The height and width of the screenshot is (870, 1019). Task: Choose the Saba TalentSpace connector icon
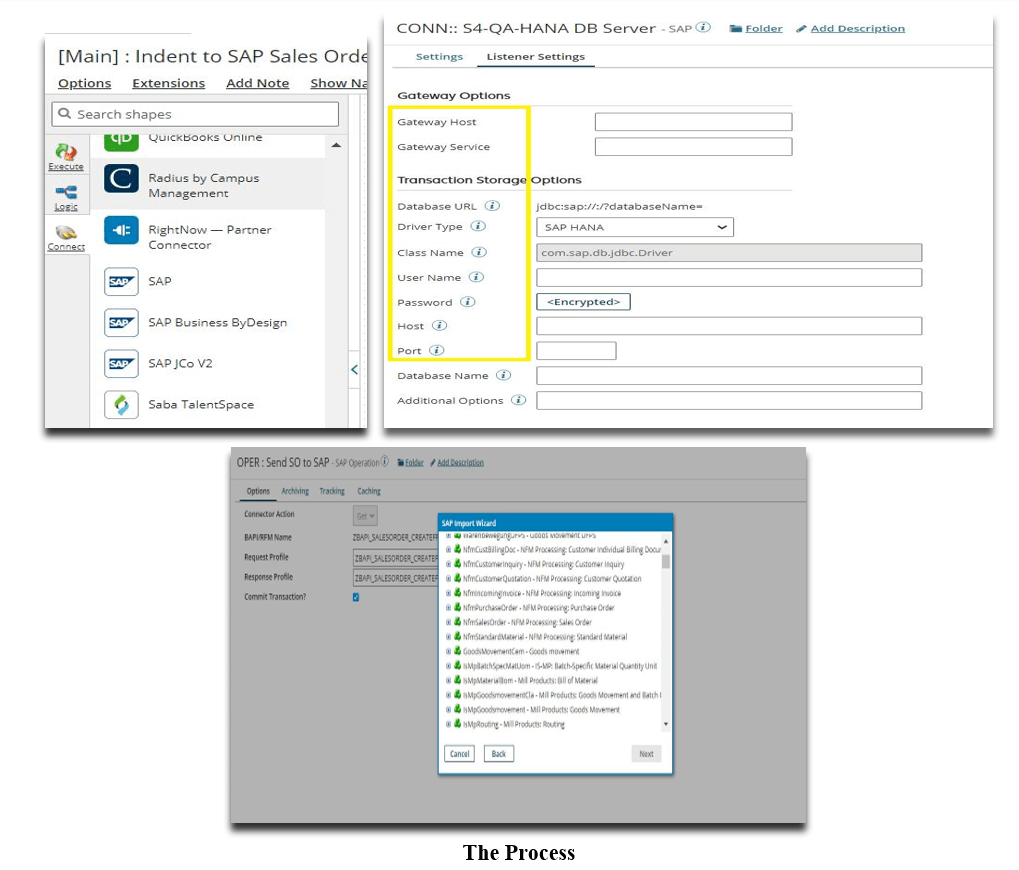tap(121, 405)
